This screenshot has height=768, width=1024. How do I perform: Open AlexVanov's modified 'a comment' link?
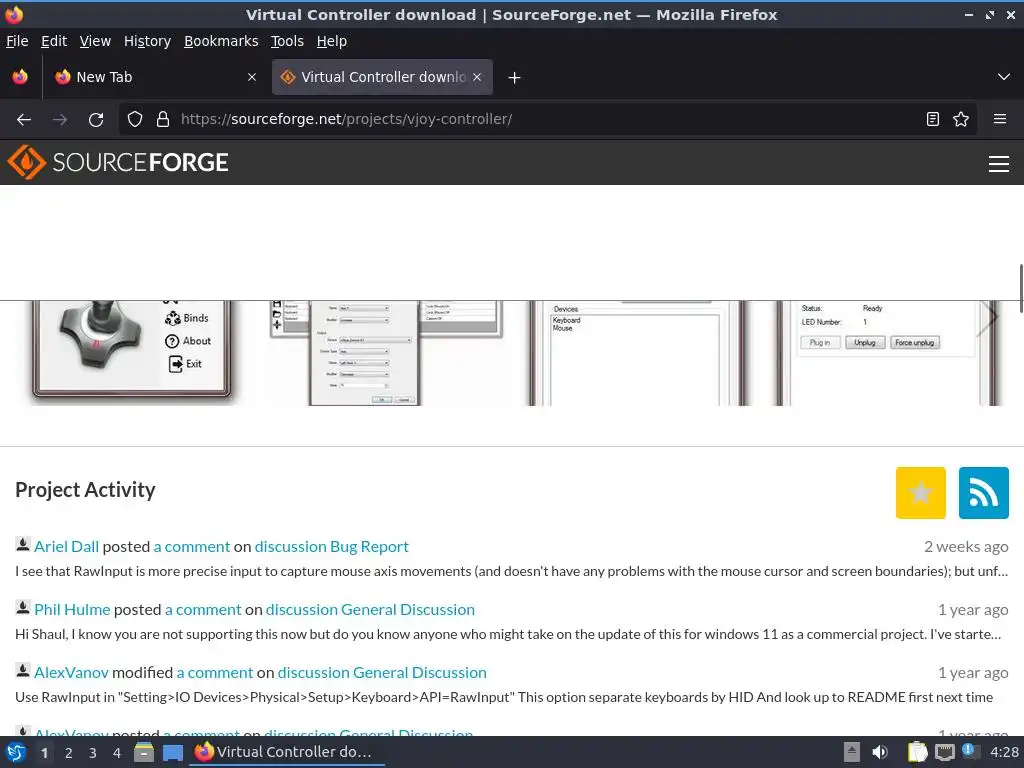click(215, 673)
